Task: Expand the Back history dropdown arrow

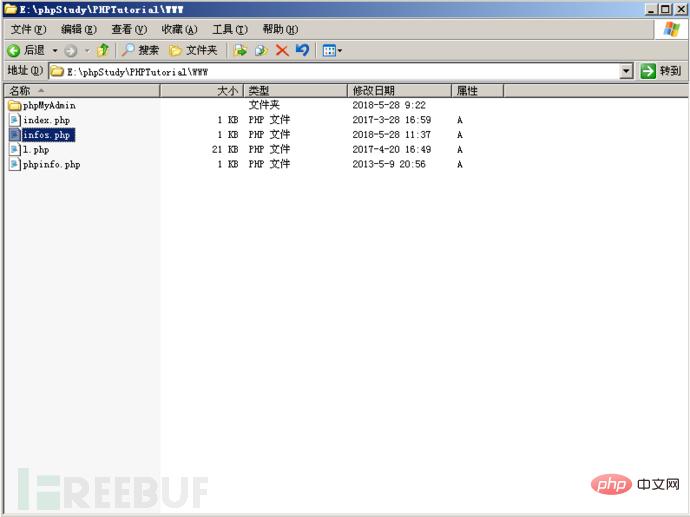Action: (x=55, y=51)
